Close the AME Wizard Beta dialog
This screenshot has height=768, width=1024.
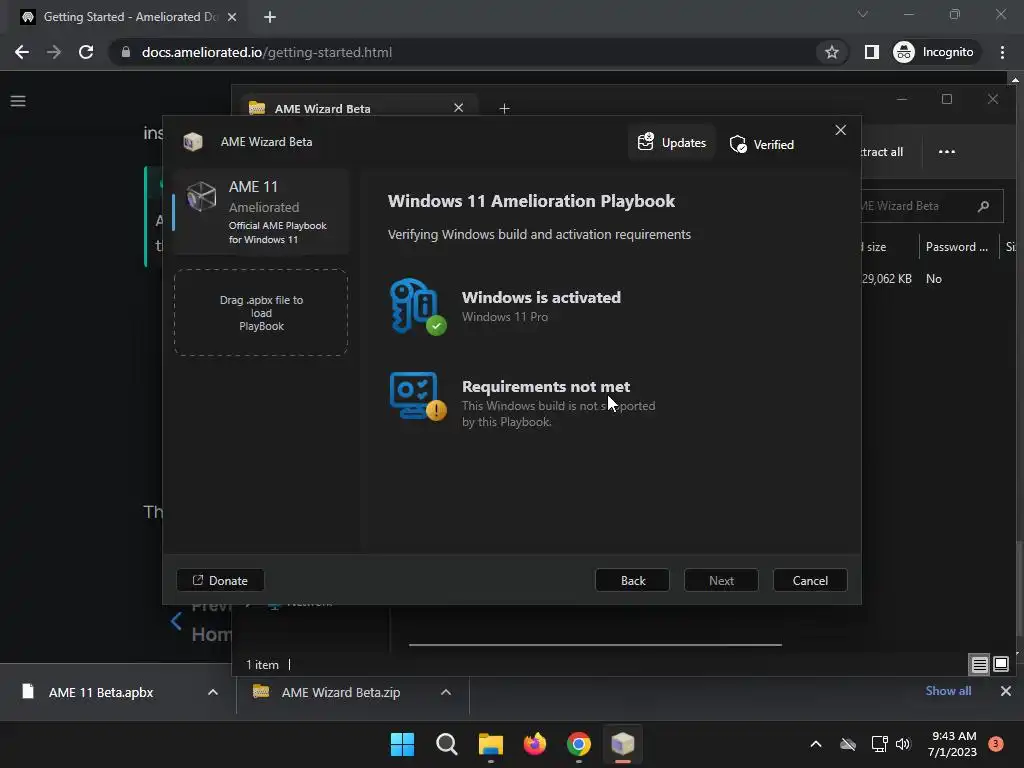click(840, 130)
